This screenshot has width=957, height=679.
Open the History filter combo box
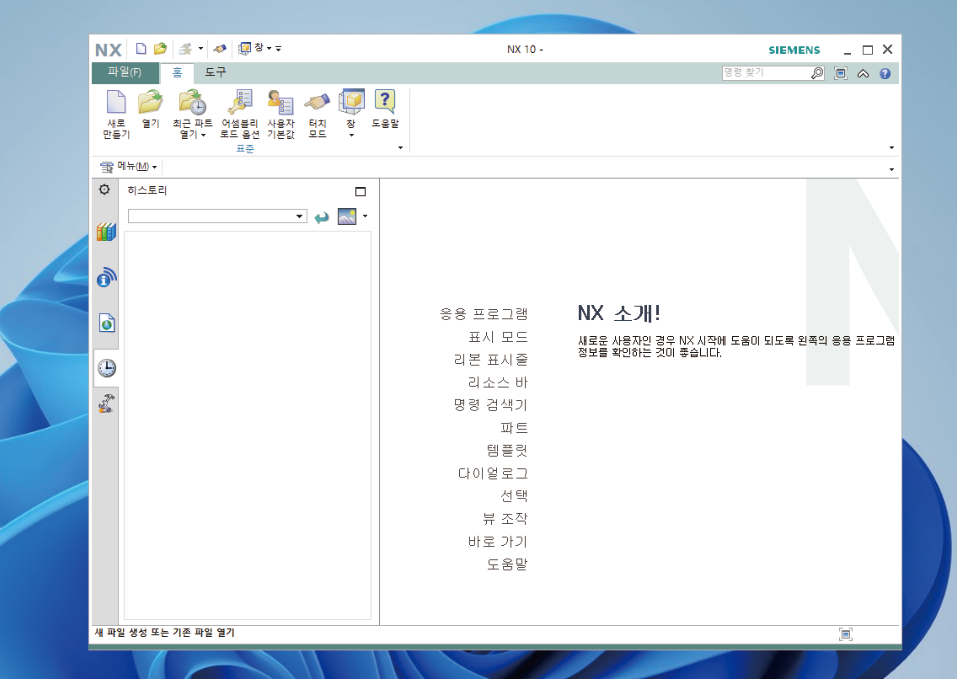tap(217, 216)
